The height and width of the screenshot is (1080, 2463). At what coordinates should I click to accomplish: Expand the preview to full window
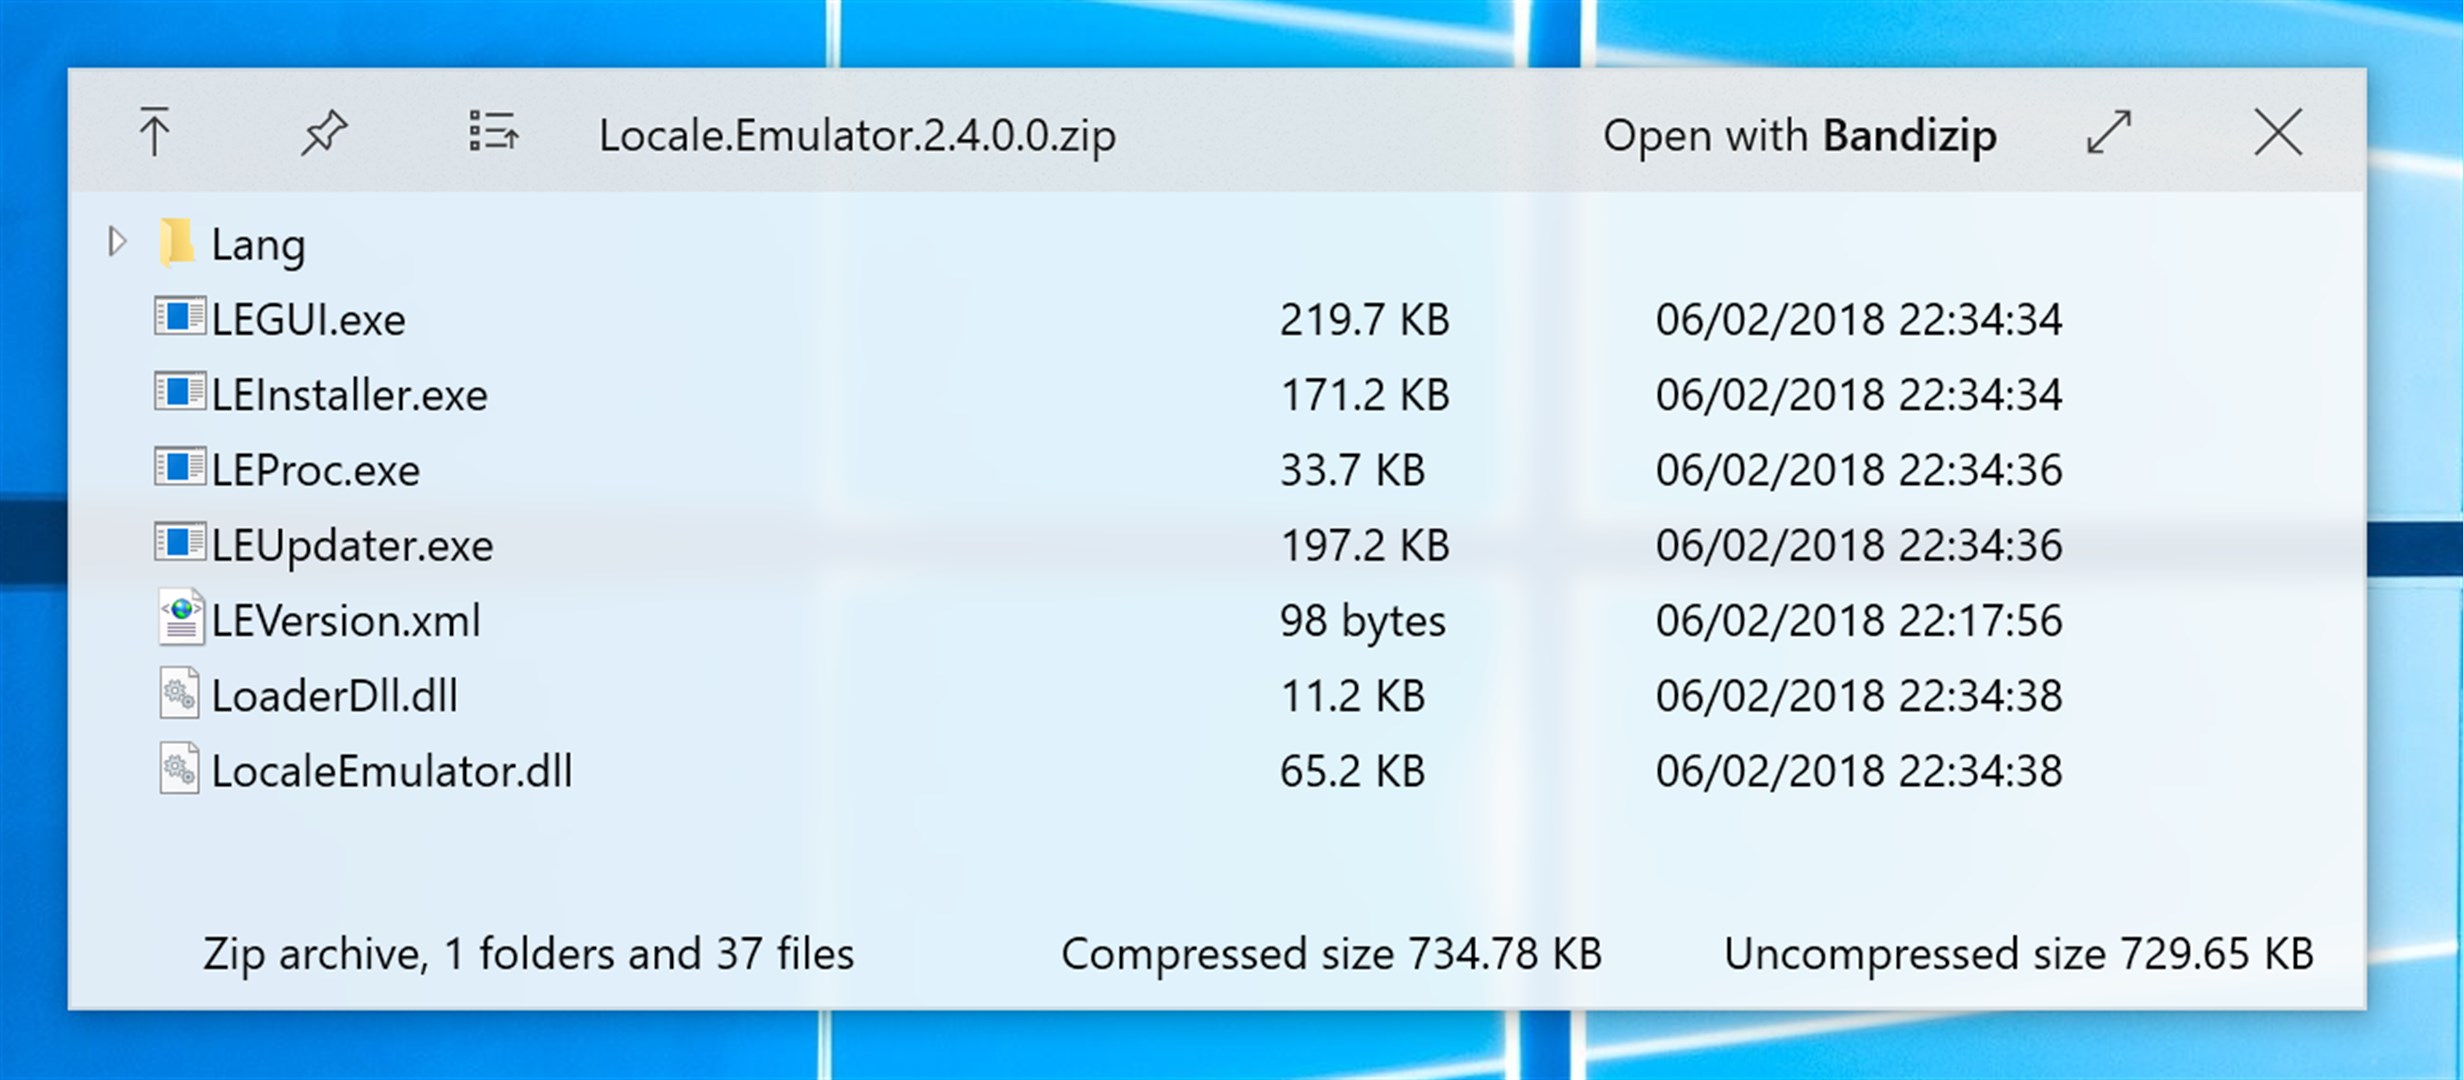(2108, 132)
